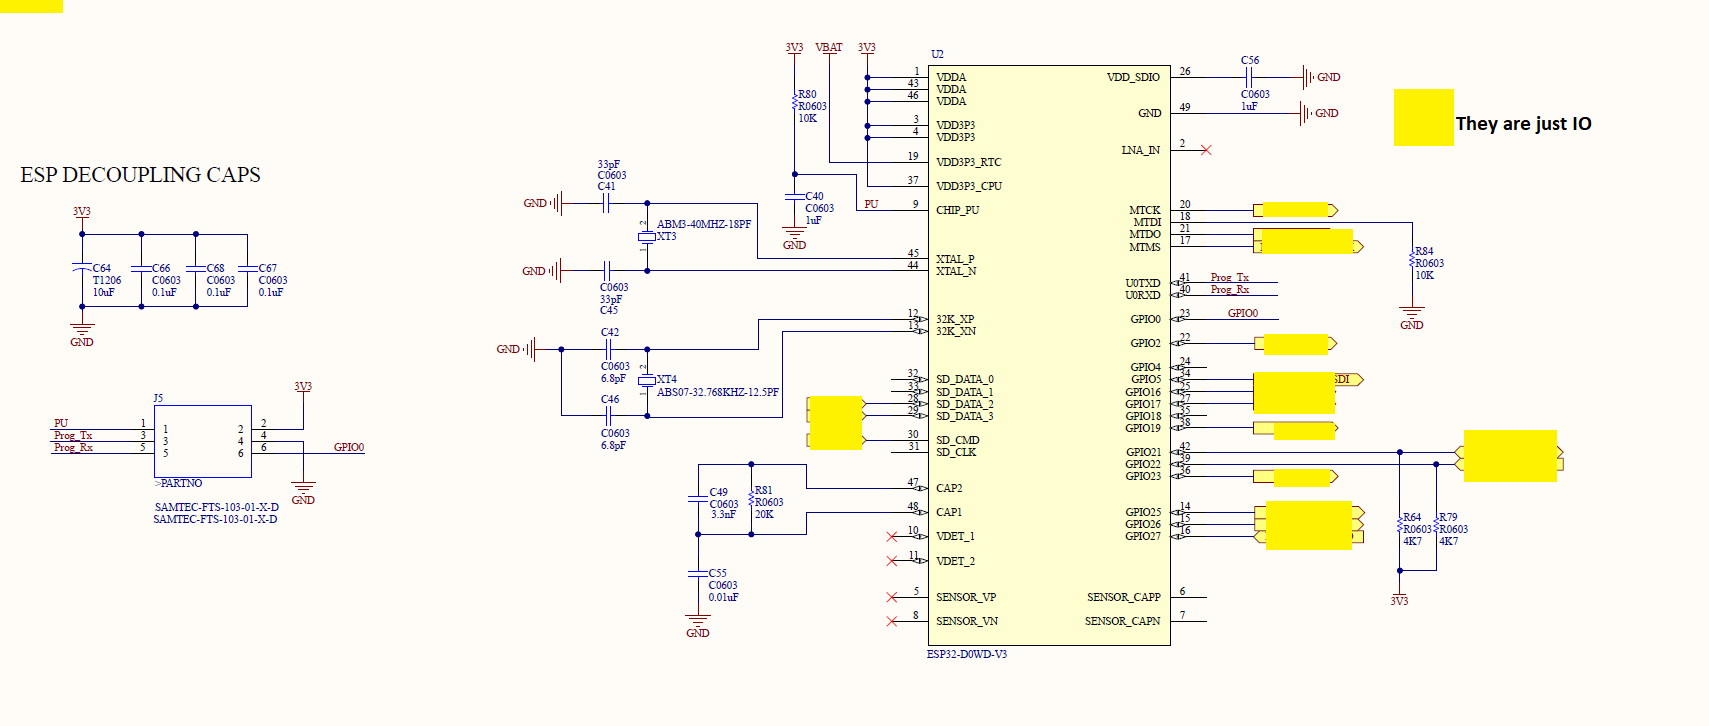Select the U2 chip designator
This screenshot has width=1709, height=726.
coord(937,54)
